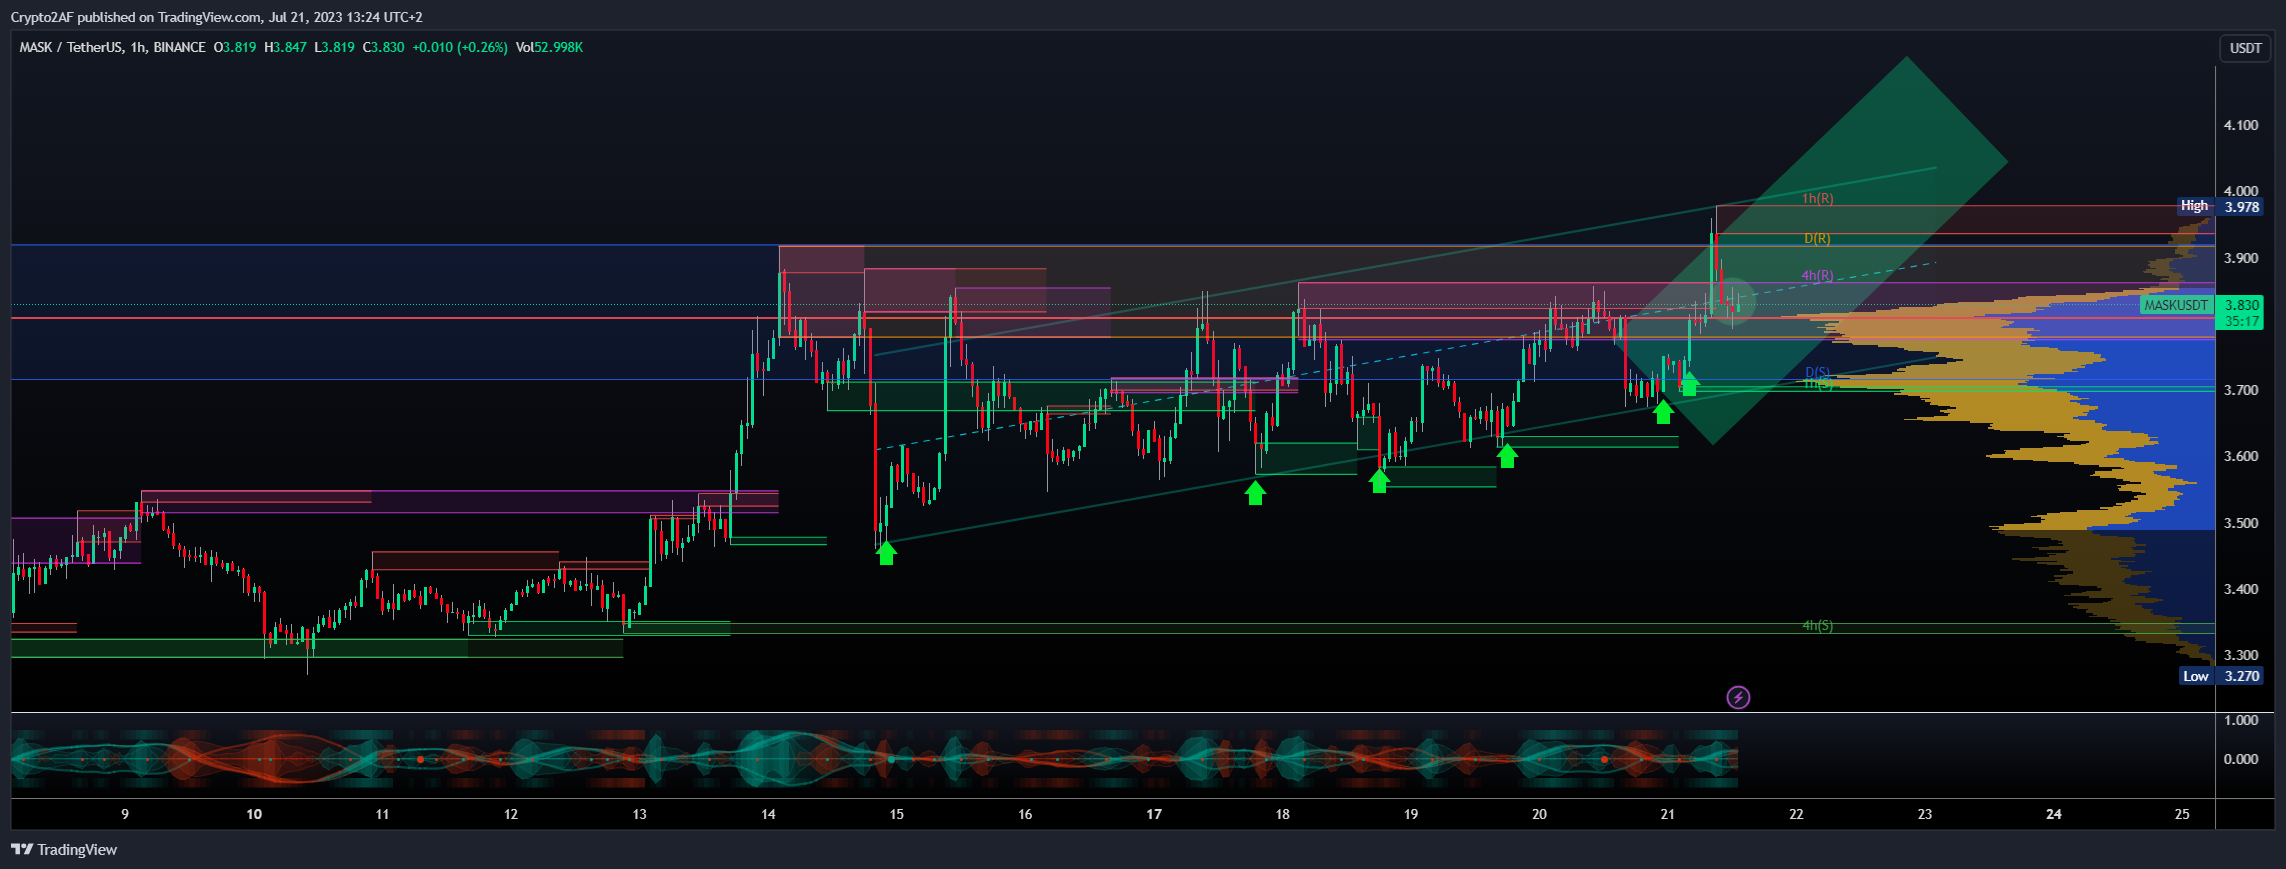
Task: Click date 17 on time axis
Action: (1154, 814)
